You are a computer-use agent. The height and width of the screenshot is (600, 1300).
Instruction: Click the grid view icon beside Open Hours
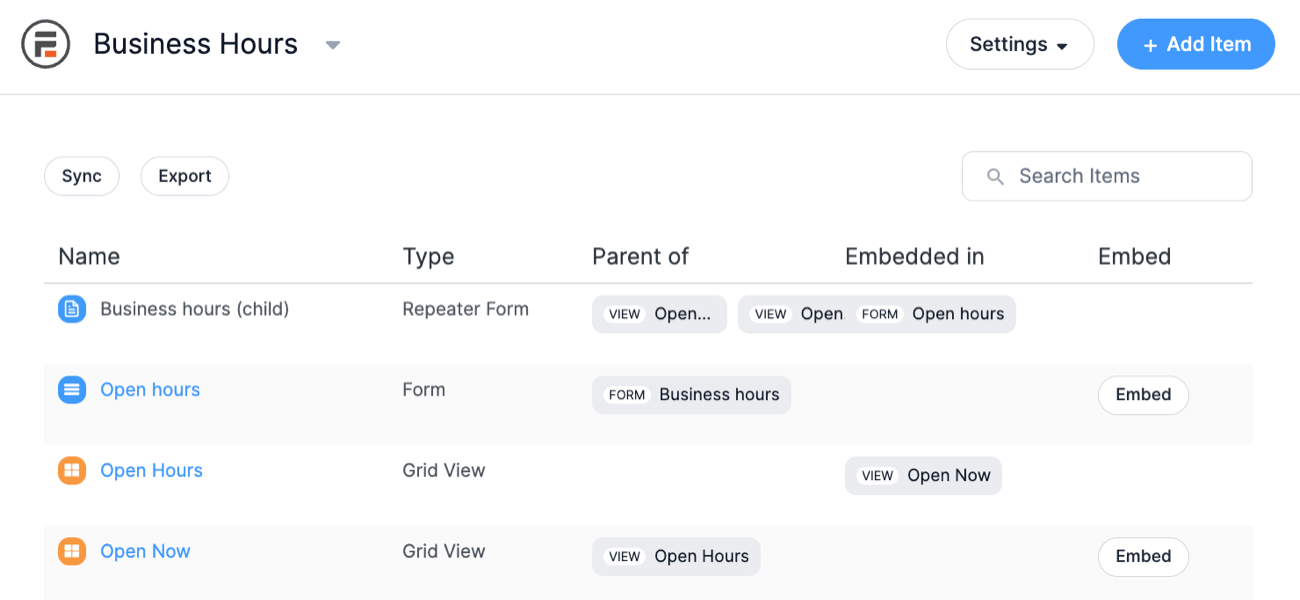click(x=72, y=470)
